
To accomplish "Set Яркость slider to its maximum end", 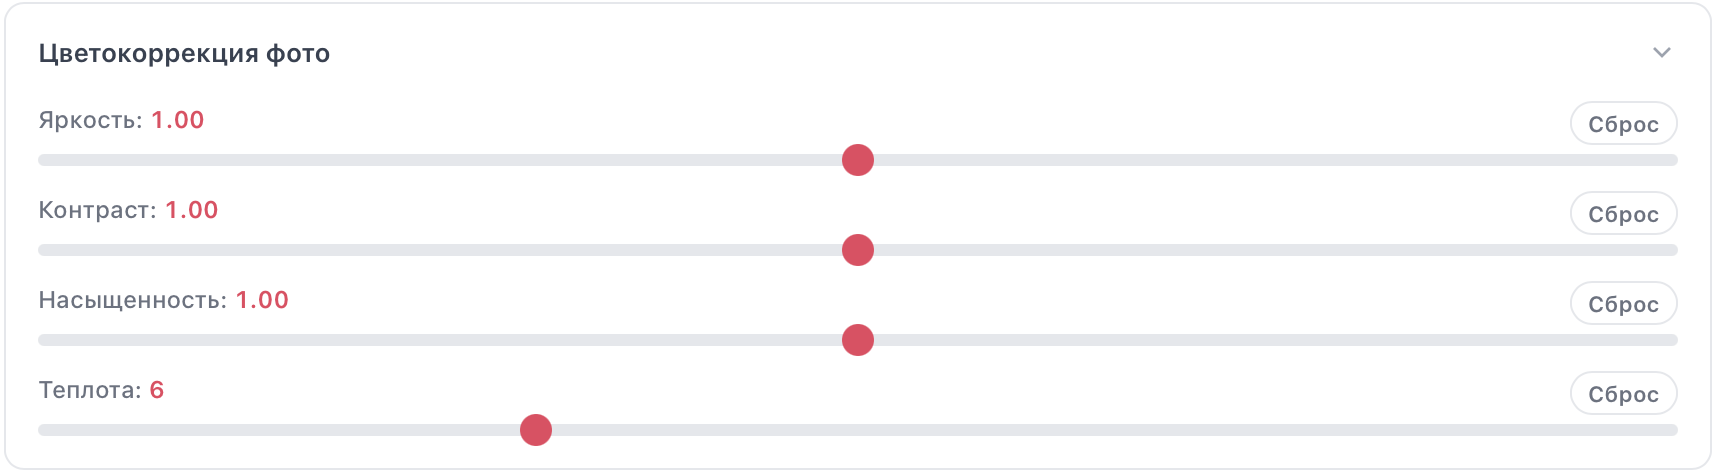I will click(x=1673, y=160).
